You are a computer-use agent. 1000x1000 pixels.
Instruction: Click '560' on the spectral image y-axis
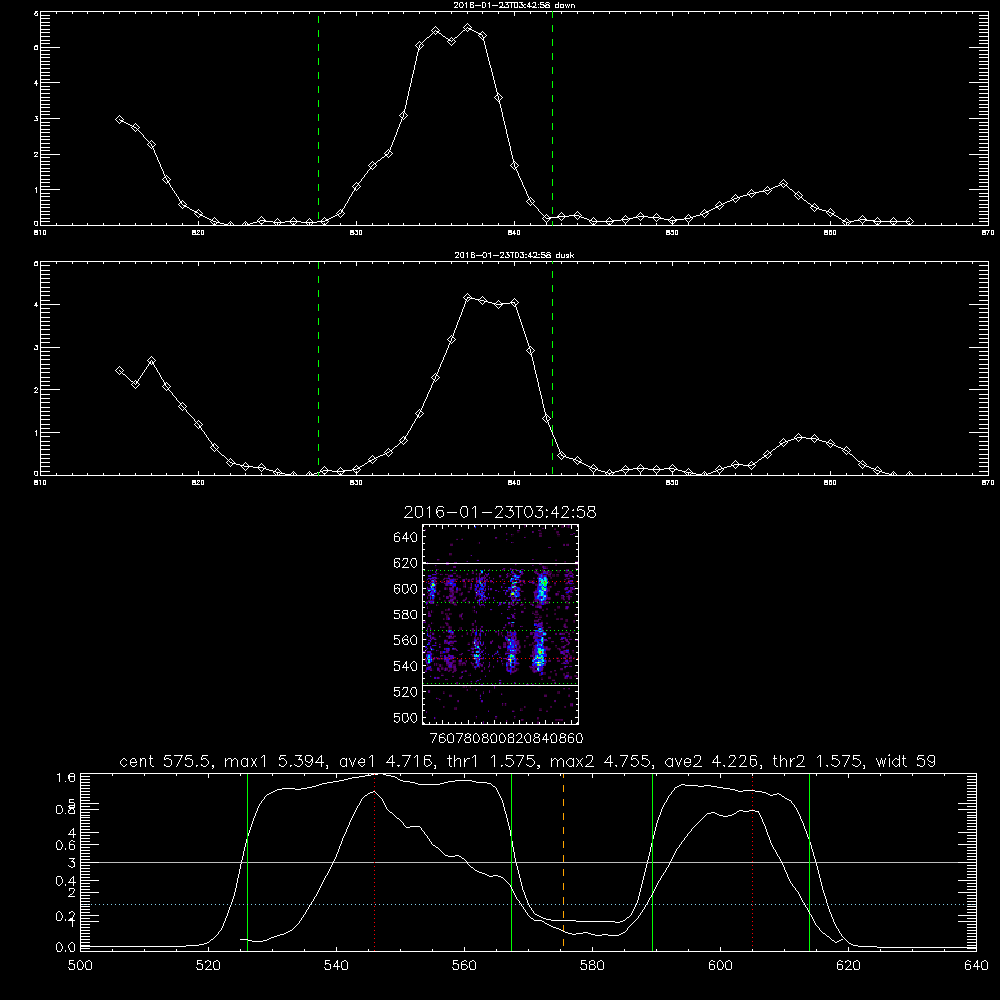pyautogui.click(x=406, y=640)
